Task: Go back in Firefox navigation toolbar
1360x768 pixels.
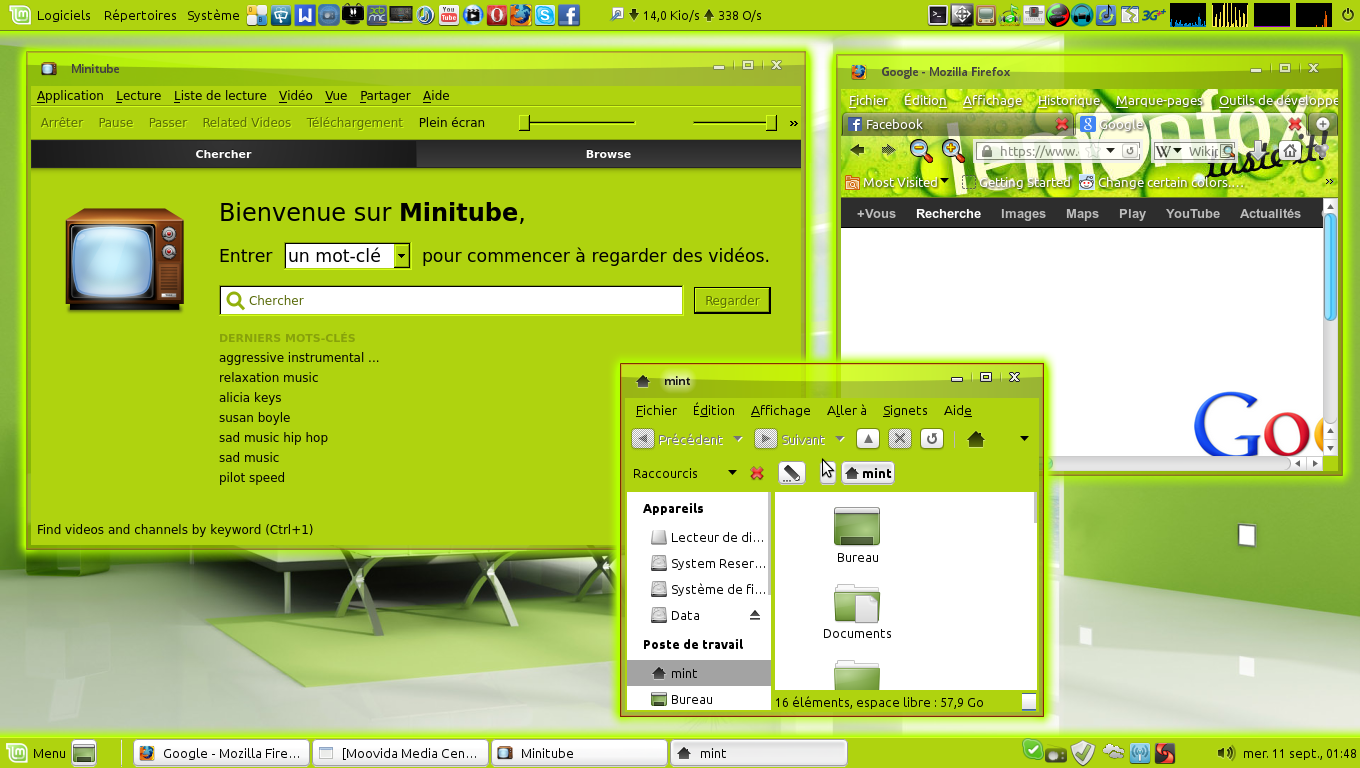Action: pyautogui.click(x=857, y=151)
